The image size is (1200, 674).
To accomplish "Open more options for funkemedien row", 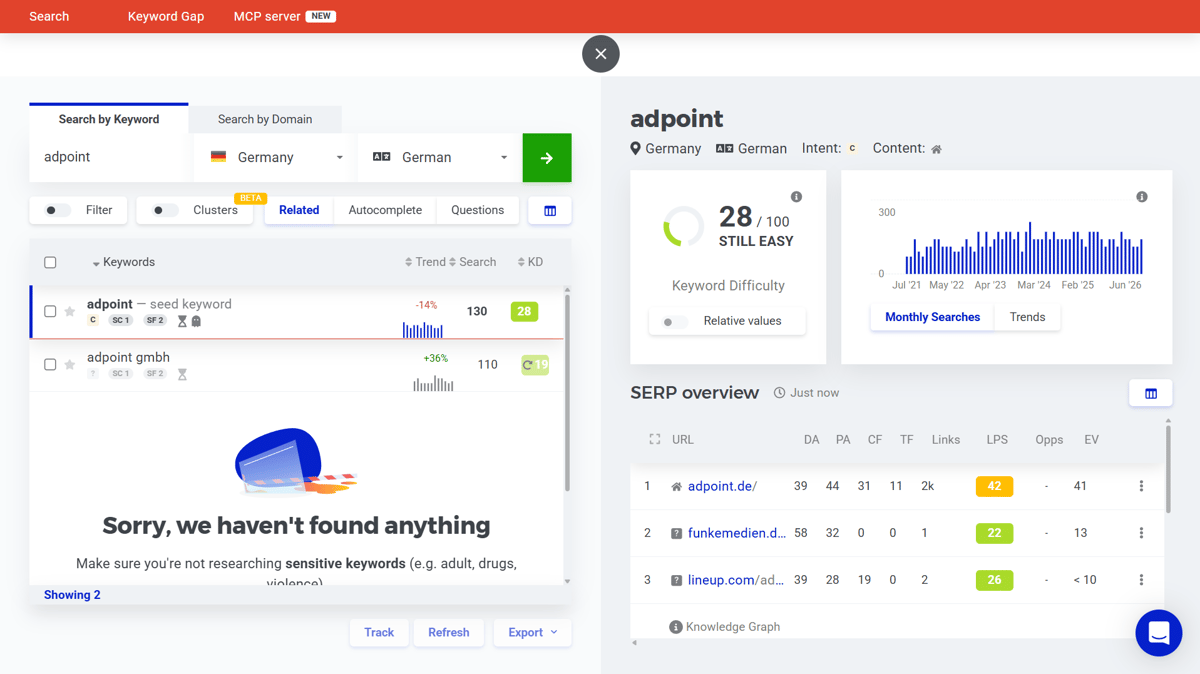I will 1141,534.
